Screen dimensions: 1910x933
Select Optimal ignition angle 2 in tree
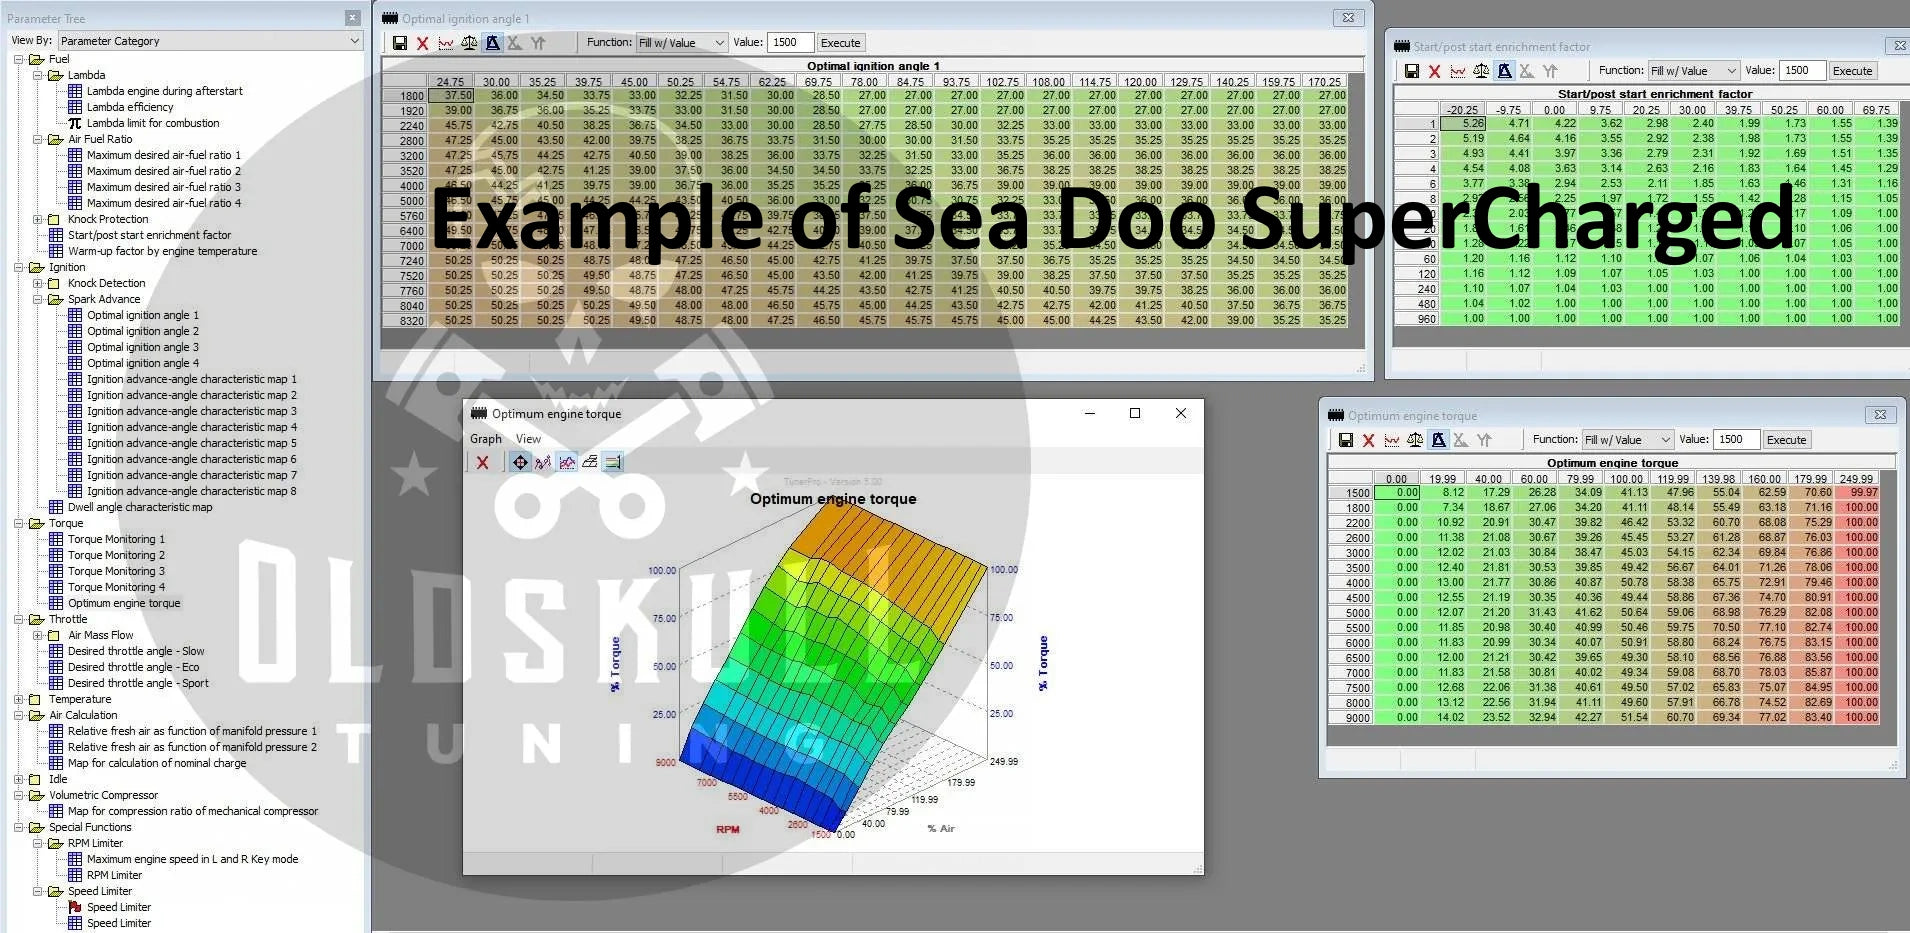pos(143,331)
